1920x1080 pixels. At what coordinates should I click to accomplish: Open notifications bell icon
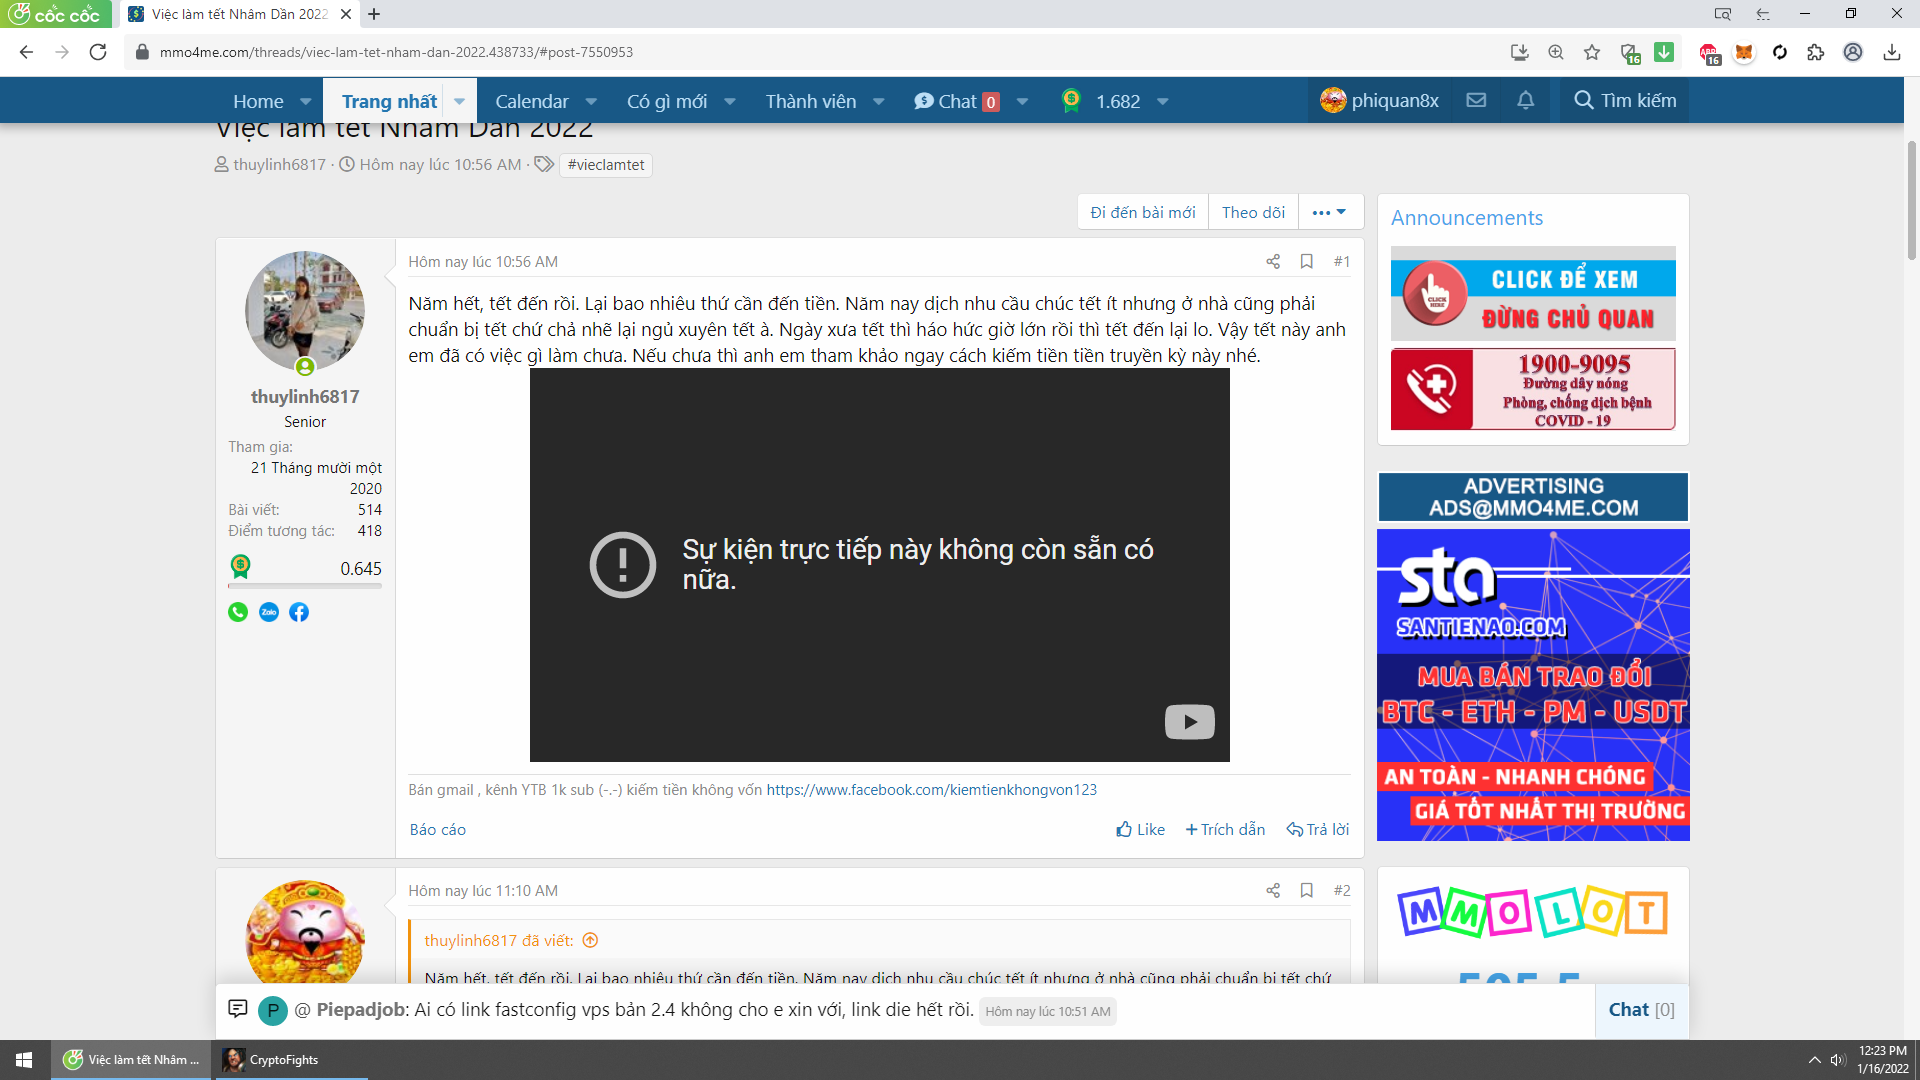1525,101
